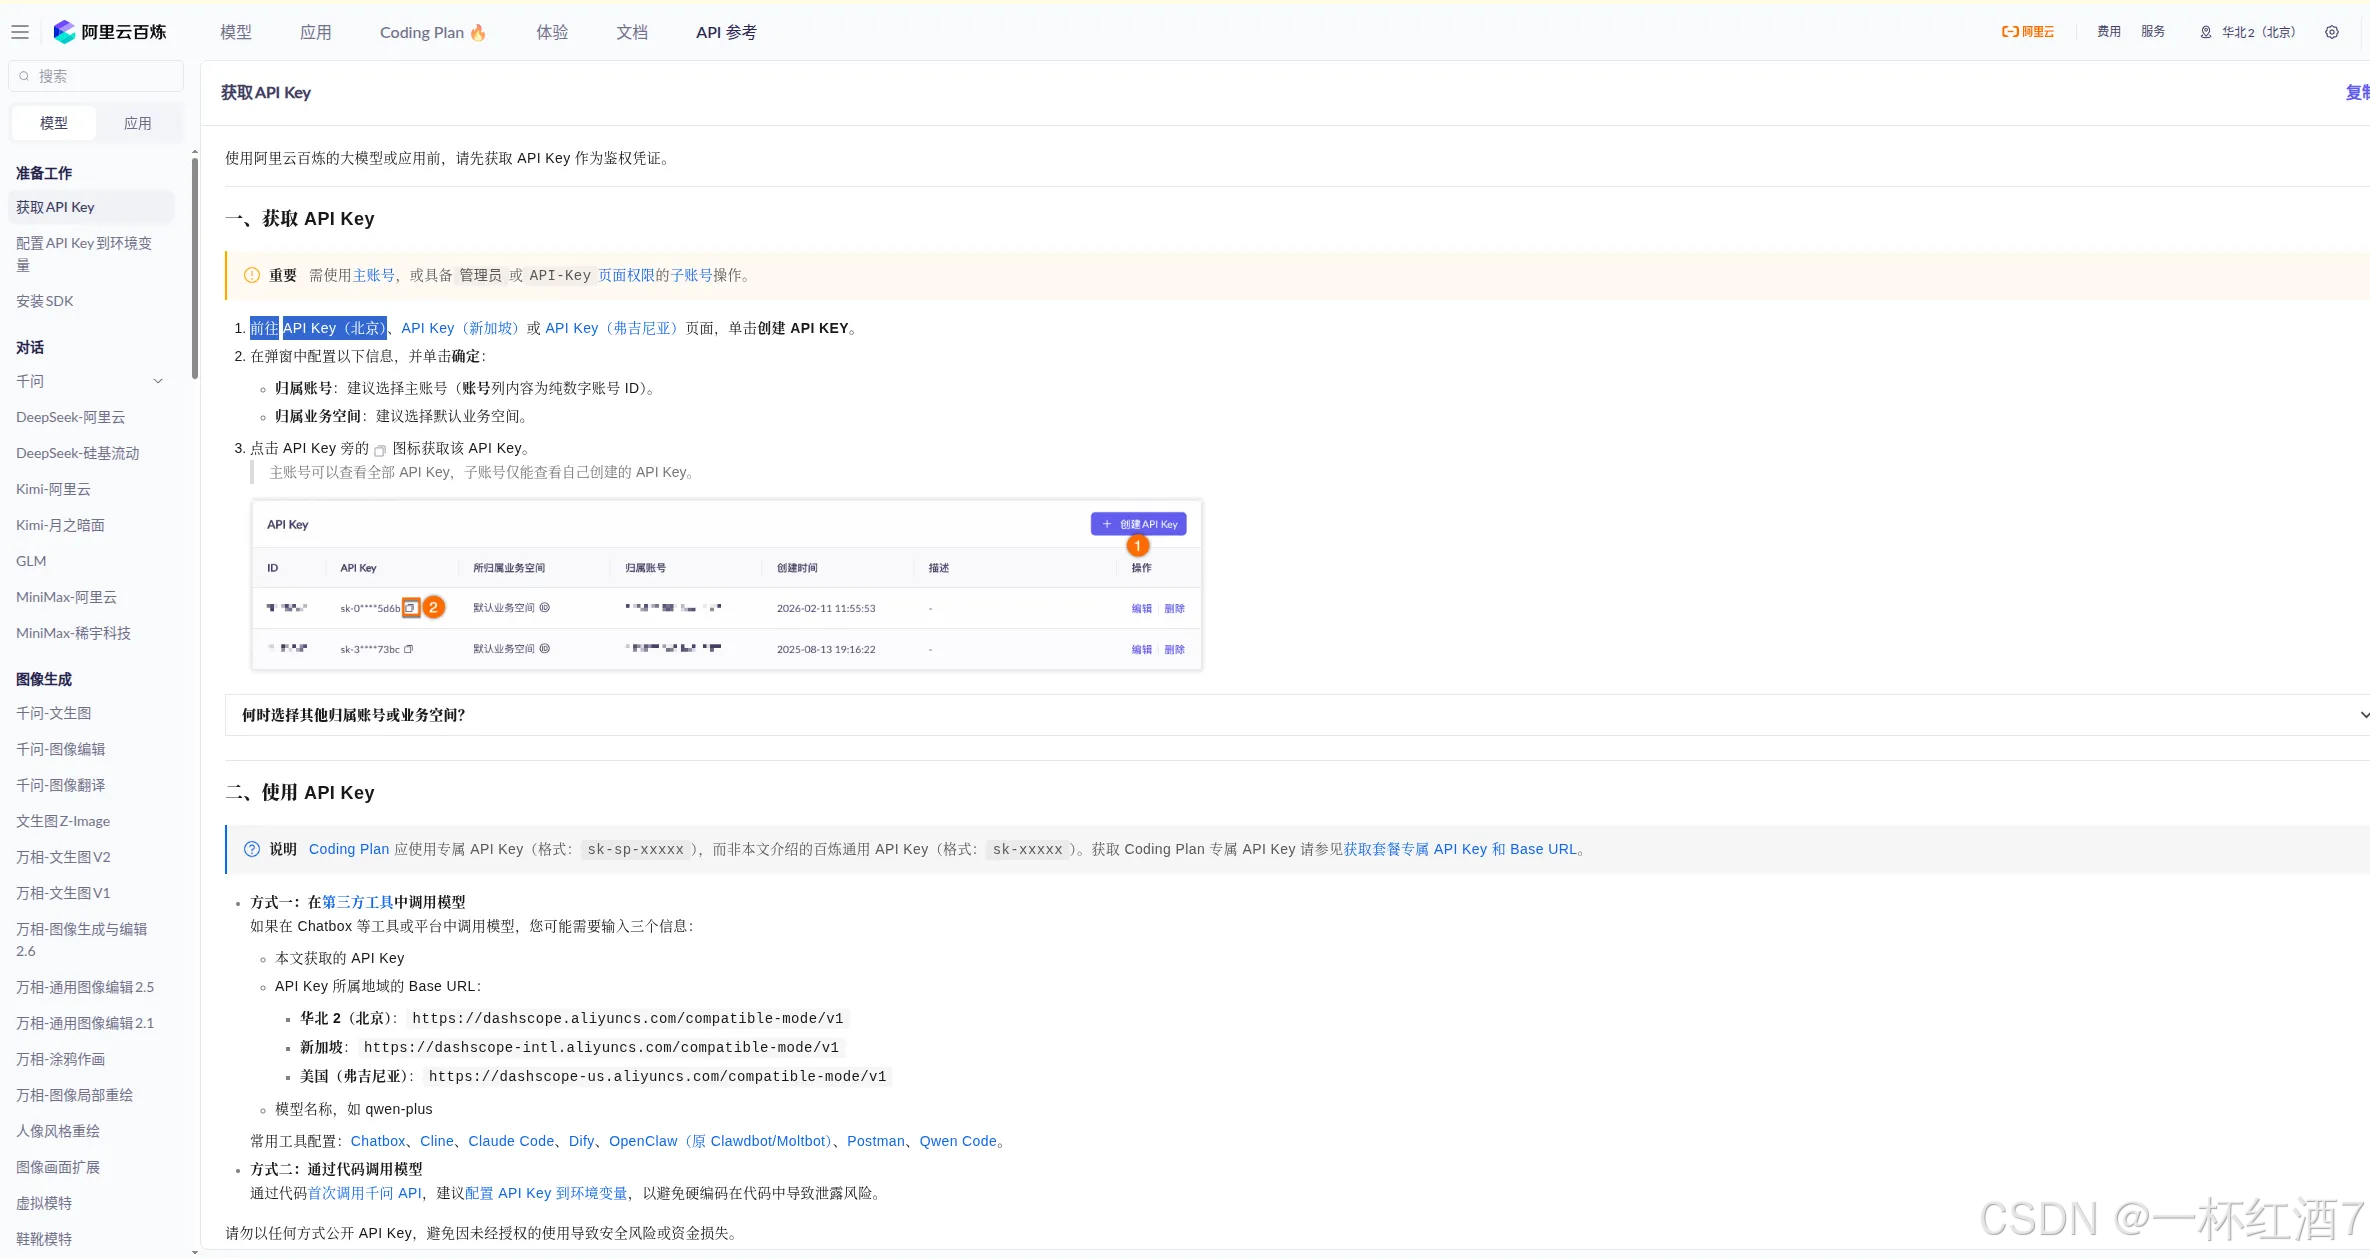The width and height of the screenshot is (2370, 1258).
Task: Click the Coding Plan flame icon
Action: (478, 32)
